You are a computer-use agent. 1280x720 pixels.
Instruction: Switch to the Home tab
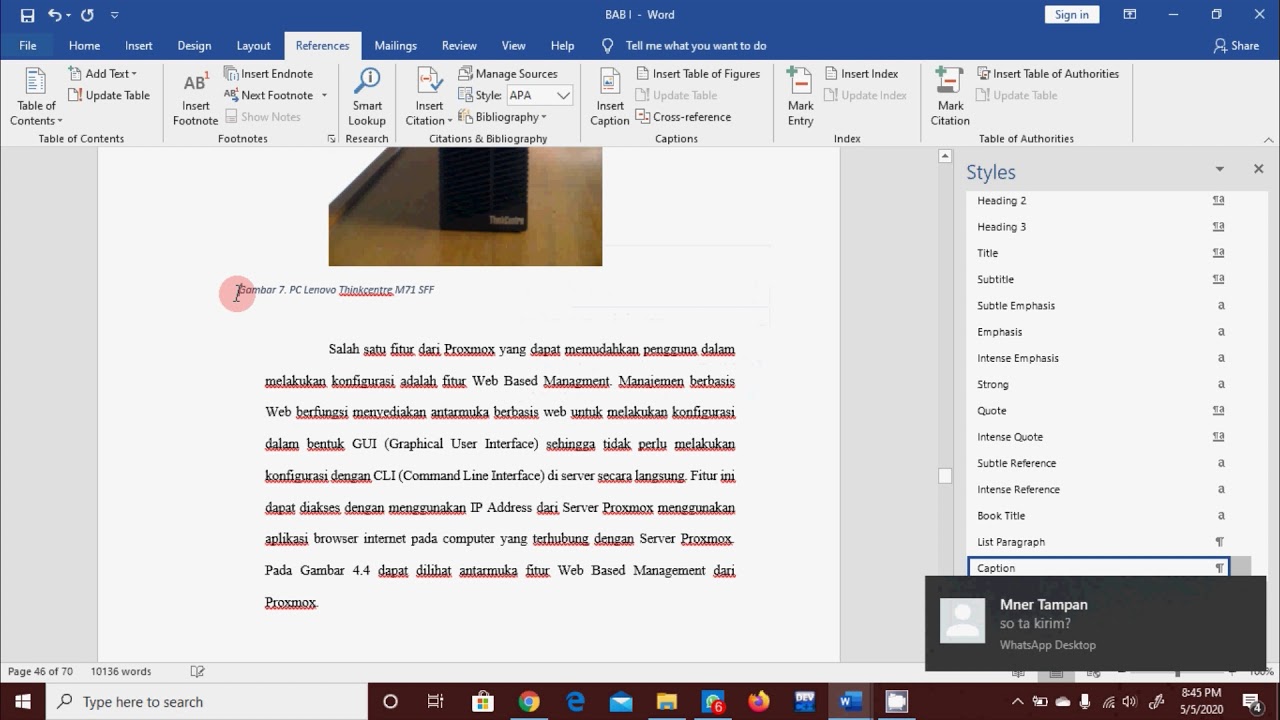click(84, 45)
